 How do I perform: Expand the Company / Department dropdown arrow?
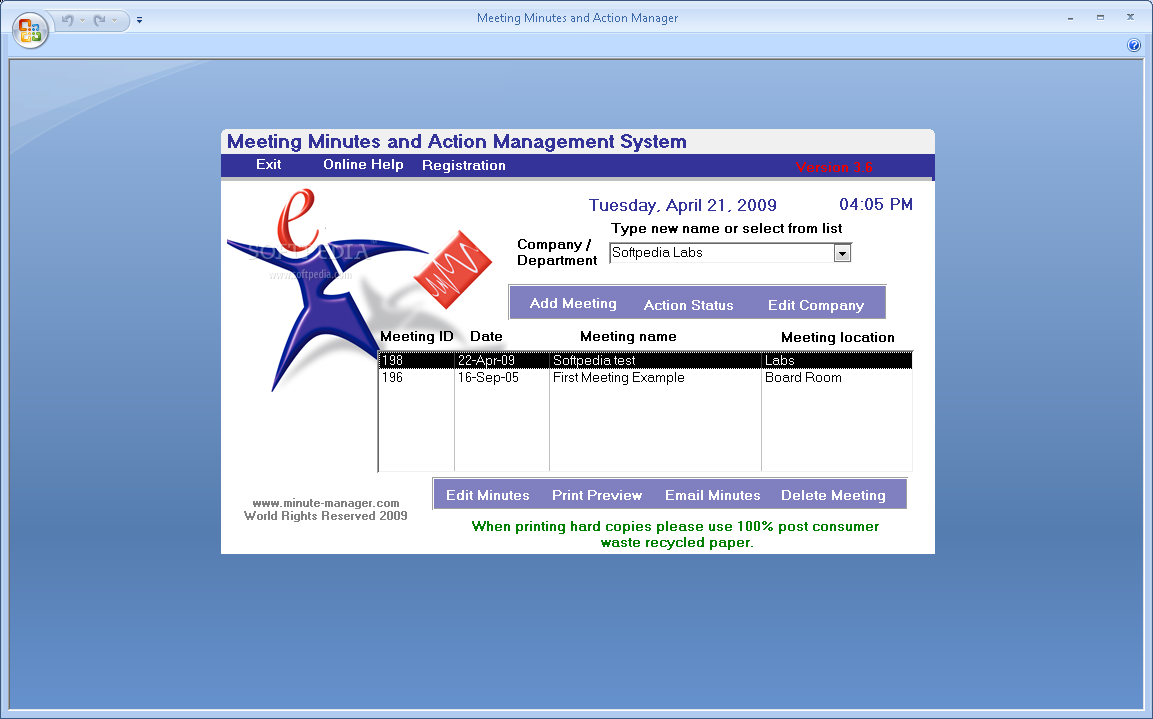[x=842, y=254]
